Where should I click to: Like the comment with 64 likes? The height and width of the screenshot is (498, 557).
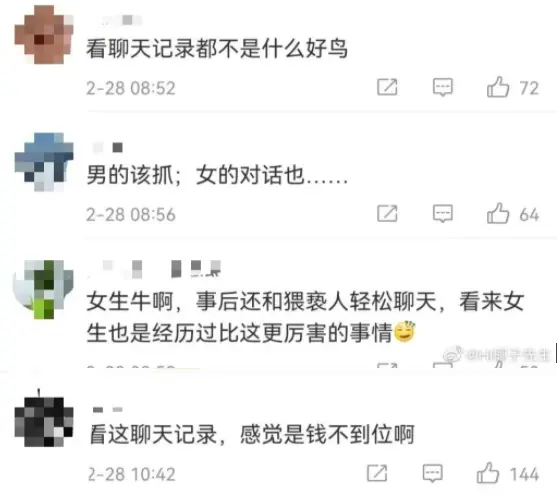[x=498, y=213]
